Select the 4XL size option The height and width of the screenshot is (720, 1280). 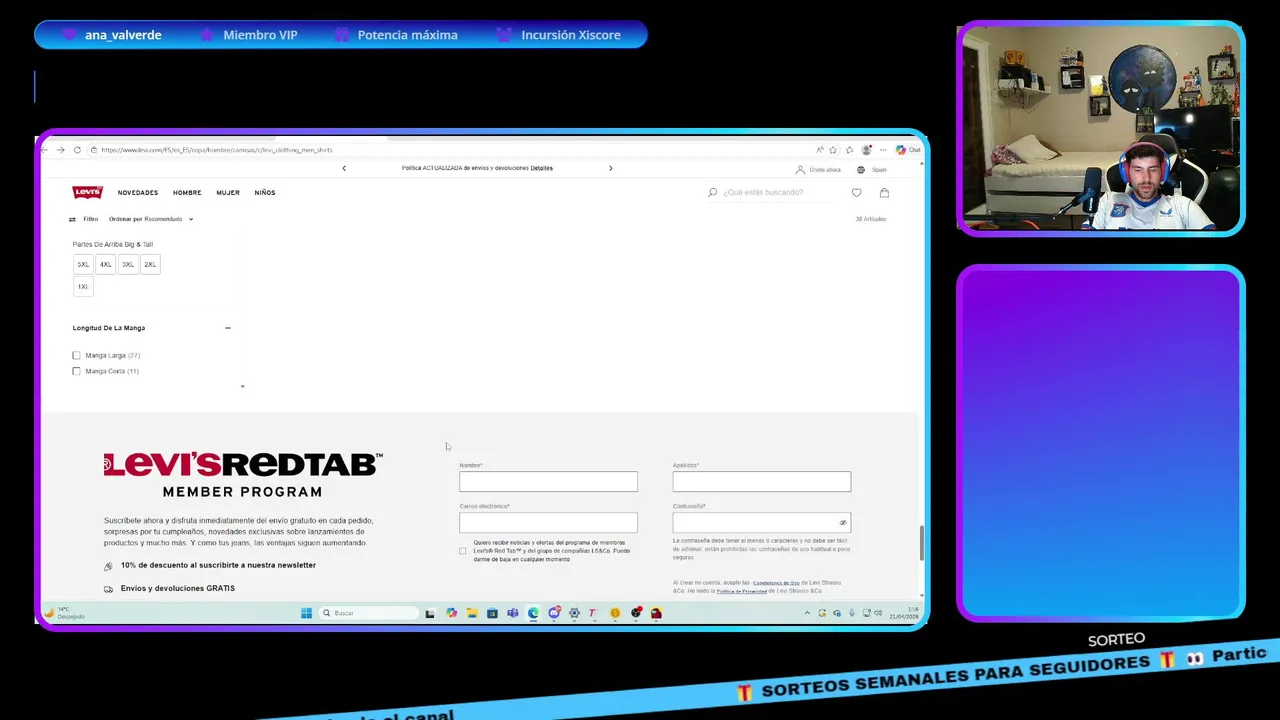coord(105,264)
